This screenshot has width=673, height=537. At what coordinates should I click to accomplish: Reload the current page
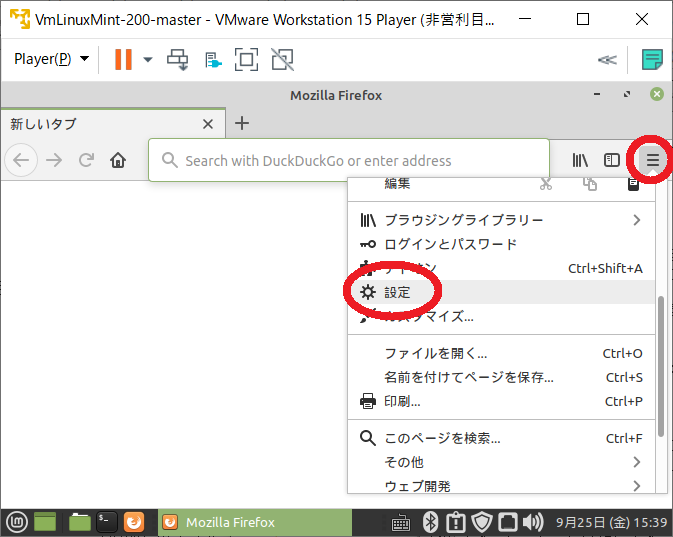pos(86,160)
